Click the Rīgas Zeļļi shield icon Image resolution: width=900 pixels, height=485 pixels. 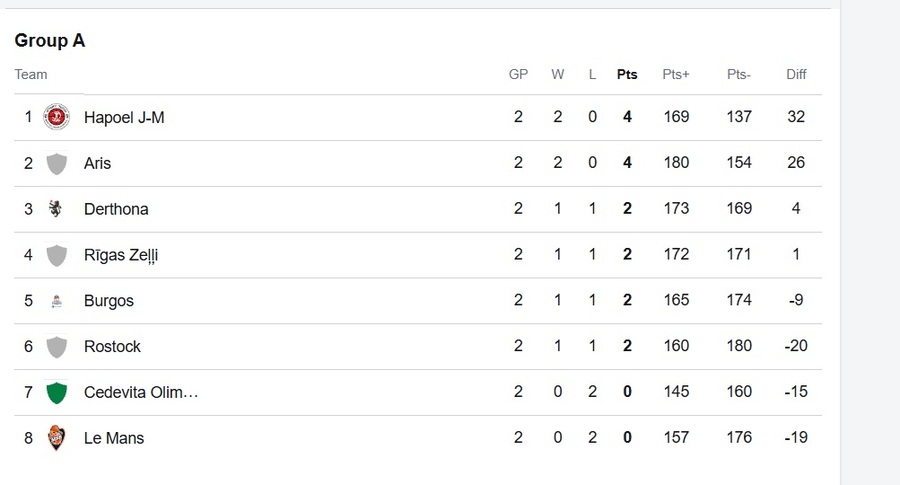pyautogui.click(x=56, y=255)
